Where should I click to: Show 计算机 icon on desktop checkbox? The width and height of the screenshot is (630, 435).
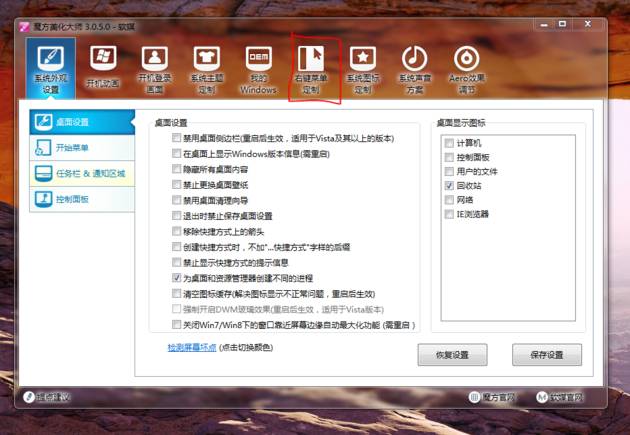(x=449, y=143)
